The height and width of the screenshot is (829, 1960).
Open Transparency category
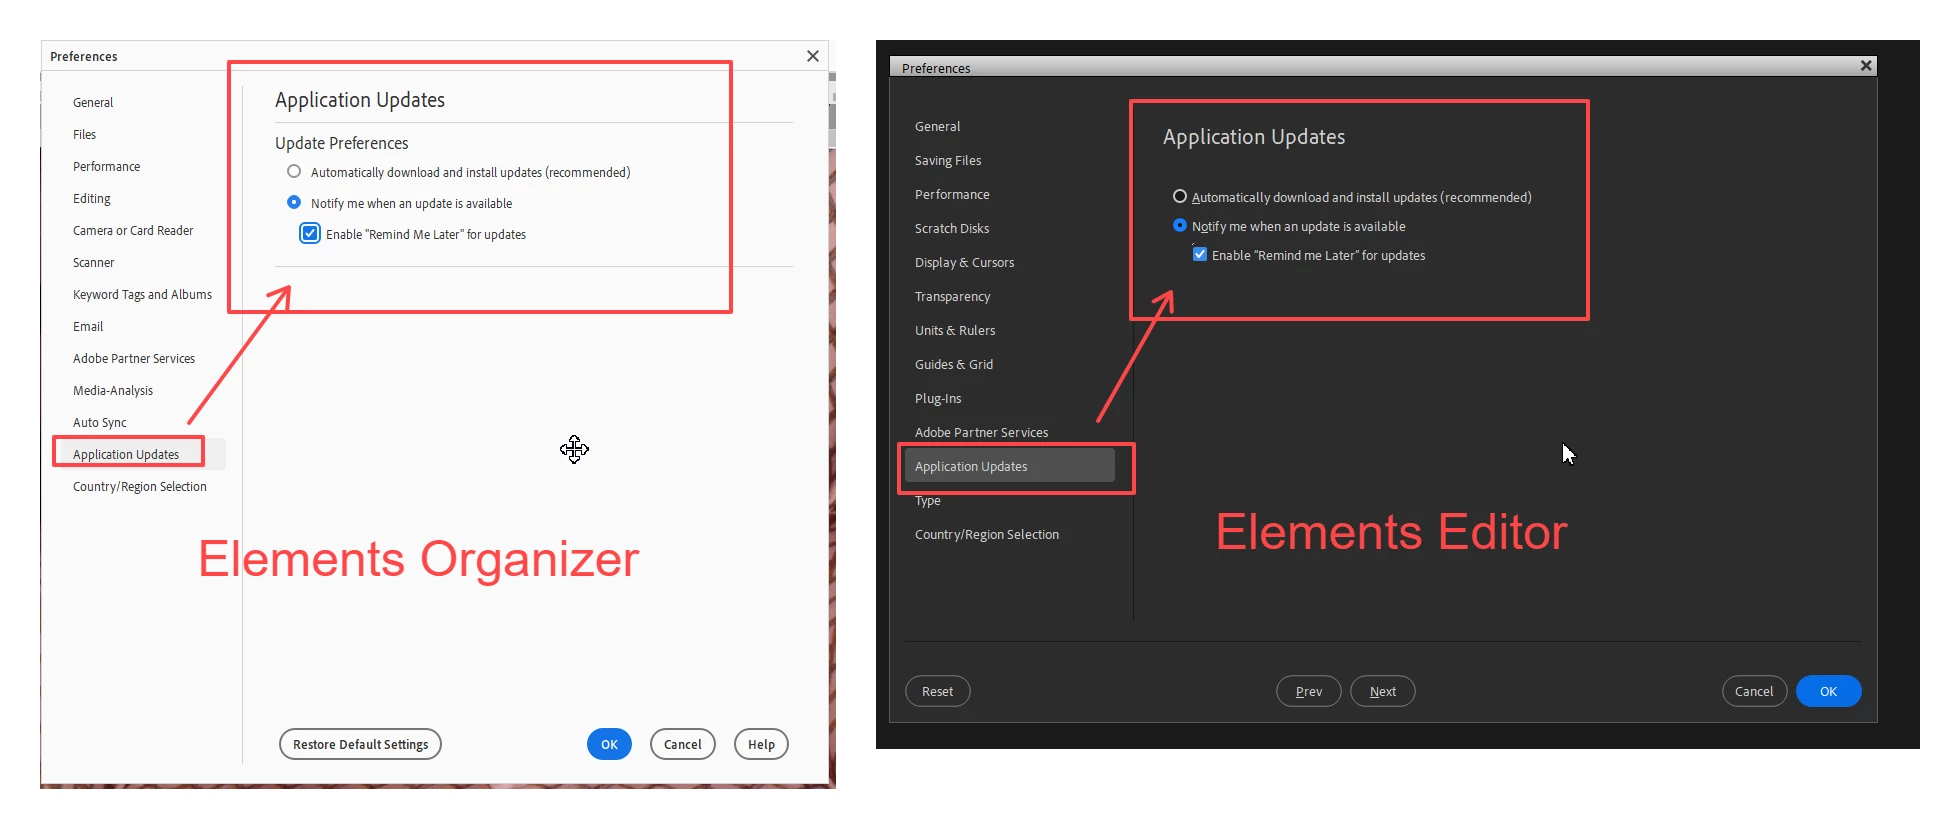coord(952,296)
